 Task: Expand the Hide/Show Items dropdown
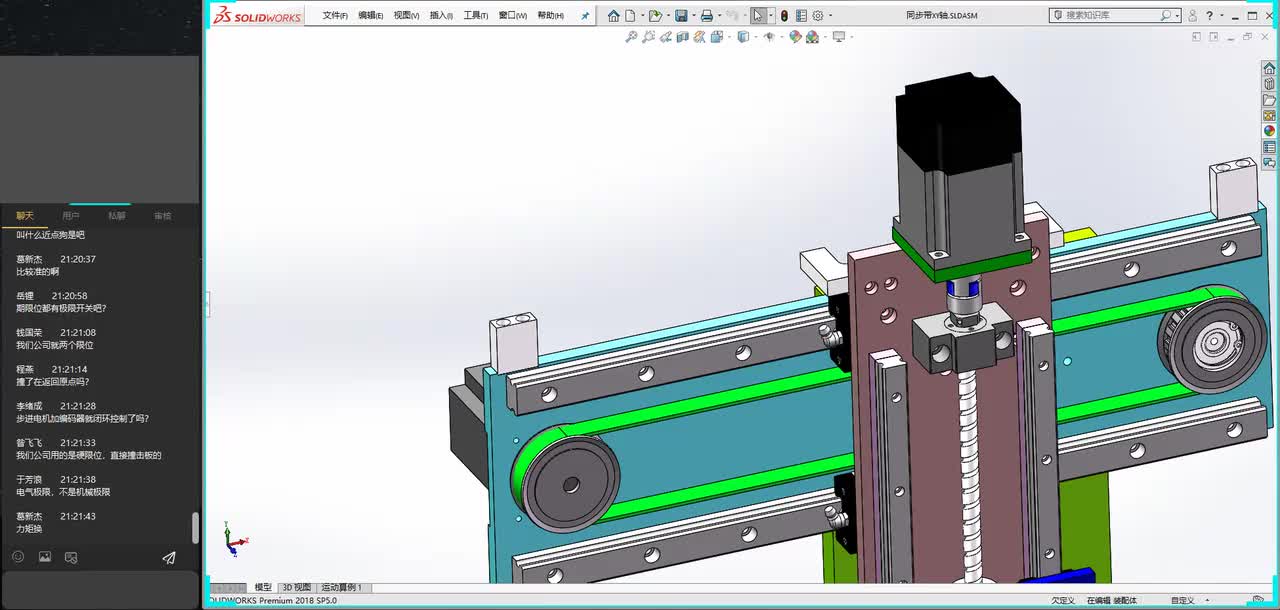coord(779,37)
